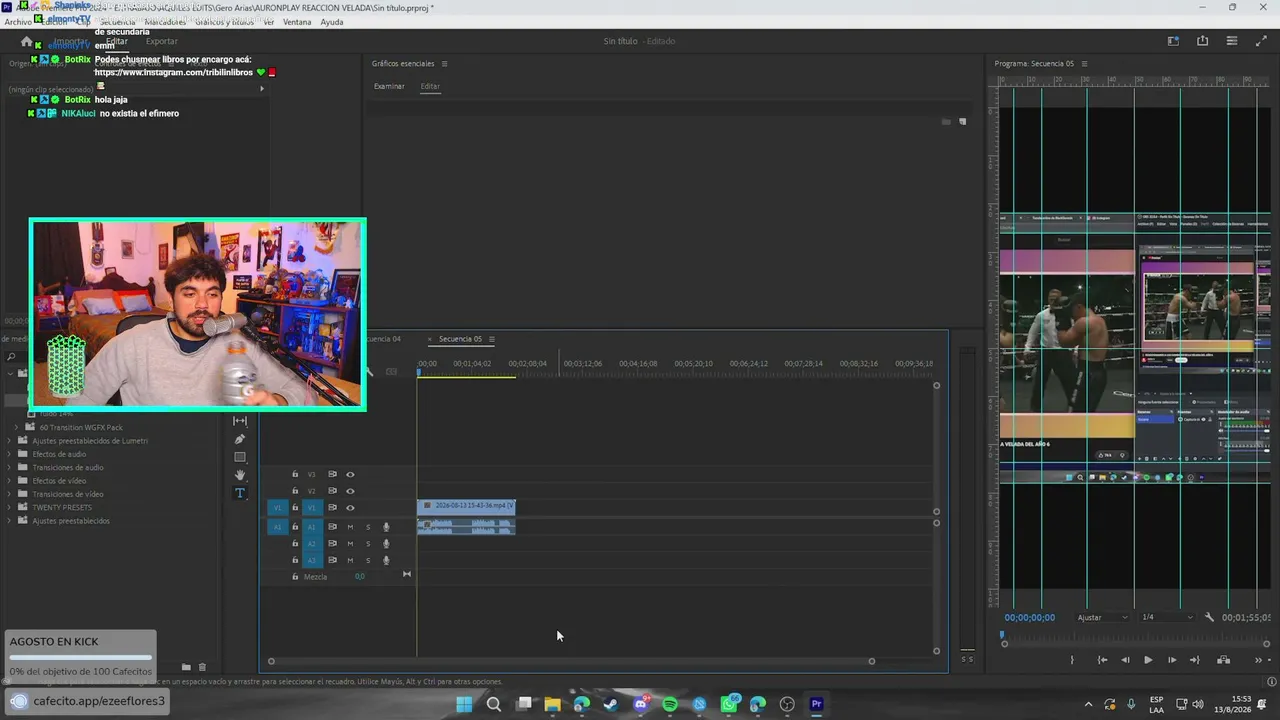The width and height of the screenshot is (1280, 720).
Task: Expand the TWENTY PRESETS folder
Action: tap(10, 507)
